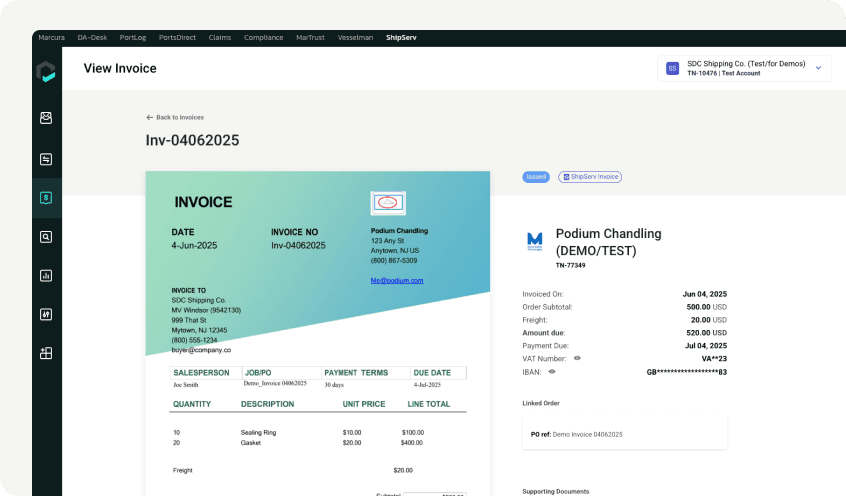Click the Gasket line item
This screenshot has width=846, height=496.
coord(250,443)
